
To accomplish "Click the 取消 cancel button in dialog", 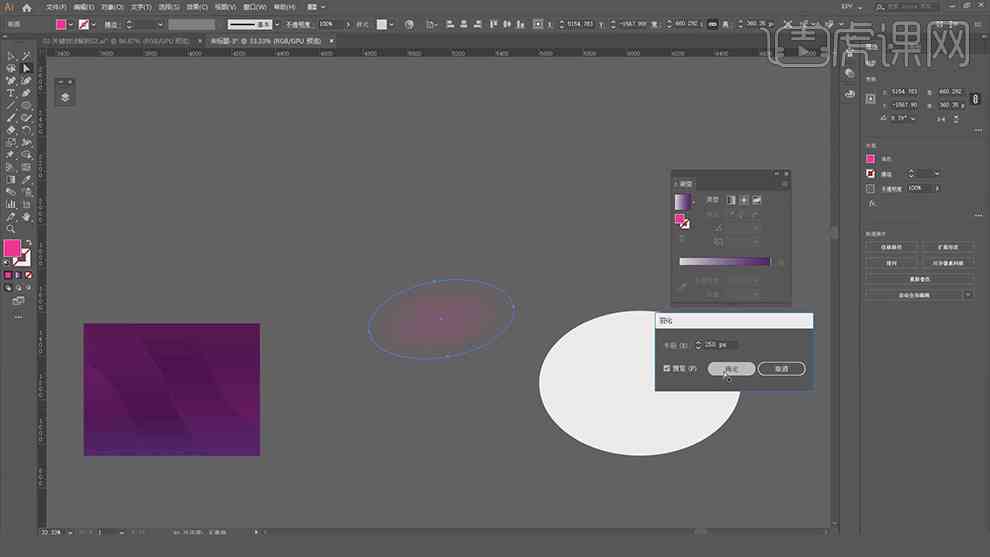I will [x=782, y=369].
